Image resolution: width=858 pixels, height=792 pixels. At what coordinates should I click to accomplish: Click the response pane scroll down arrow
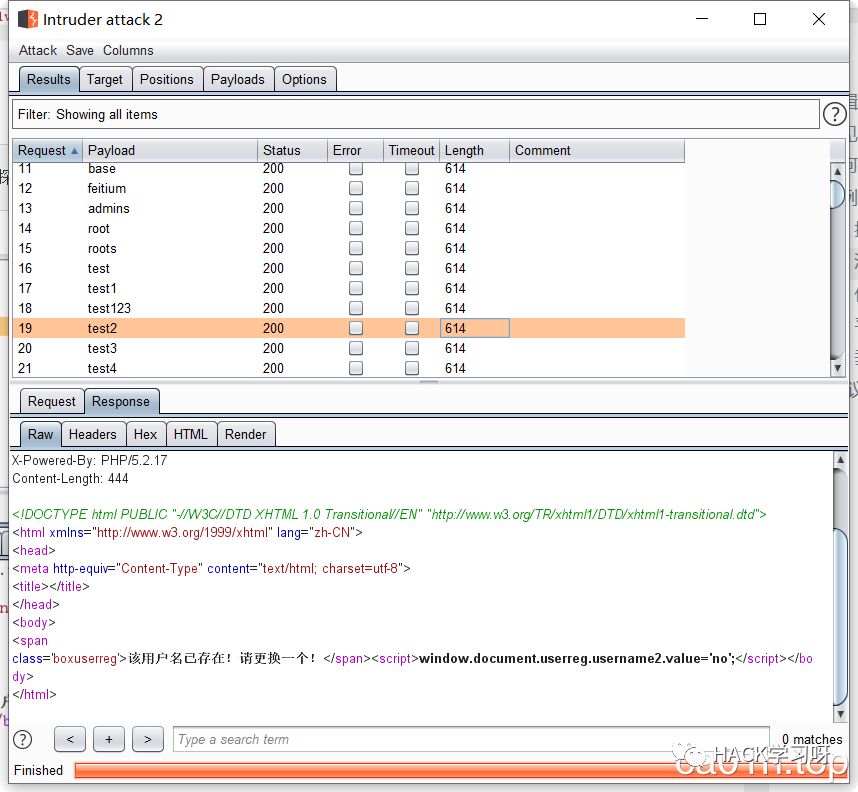[x=840, y=714]
